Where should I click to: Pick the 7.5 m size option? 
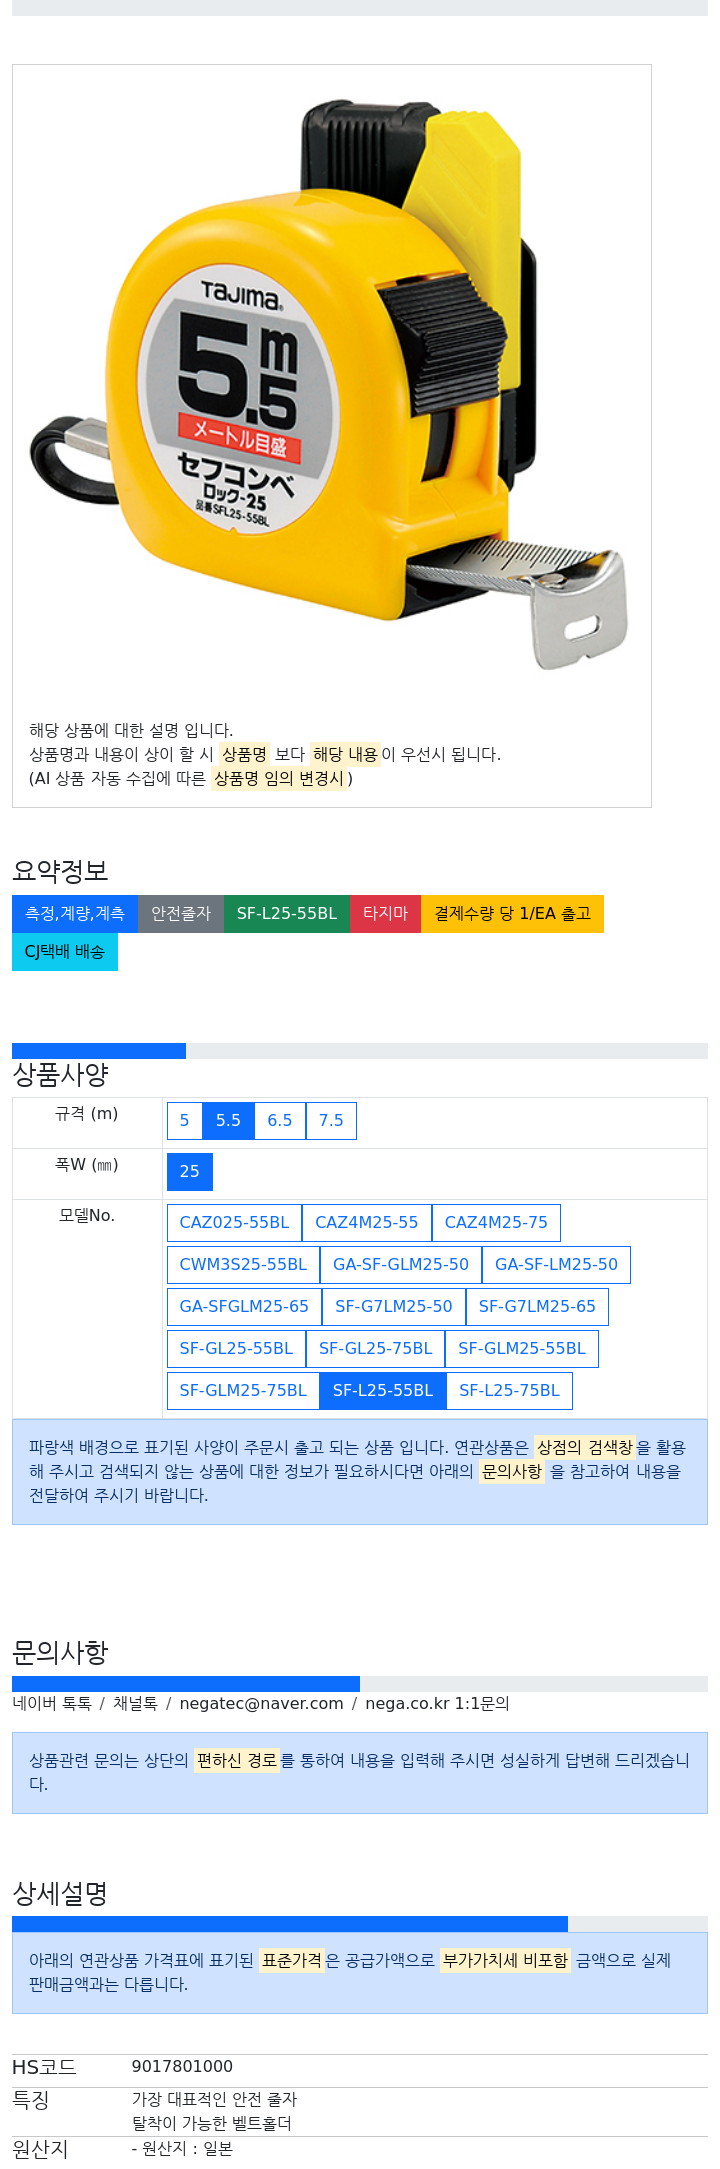click(331, 1121)
